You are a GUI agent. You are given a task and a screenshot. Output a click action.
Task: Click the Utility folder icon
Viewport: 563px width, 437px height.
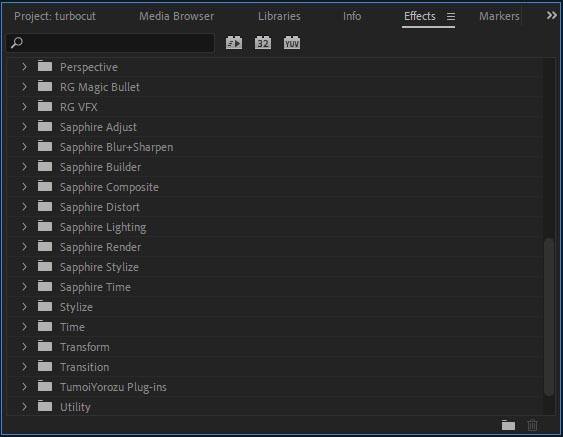point(45,406)
